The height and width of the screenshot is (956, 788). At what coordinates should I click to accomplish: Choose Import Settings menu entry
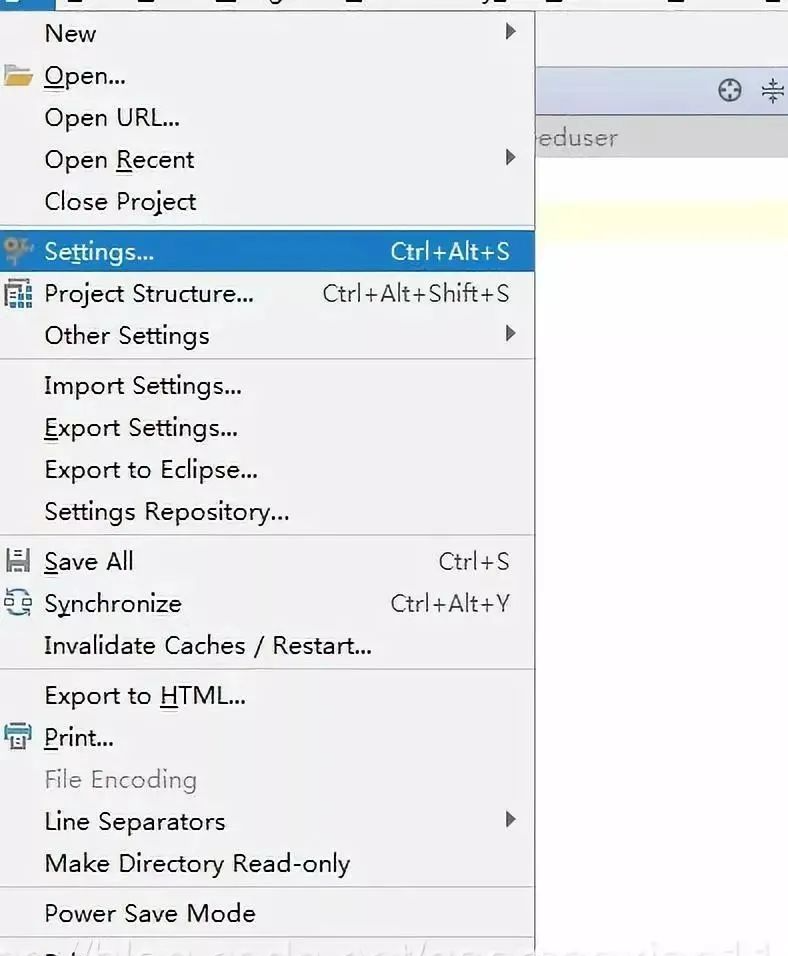click(x=267, y=386)
